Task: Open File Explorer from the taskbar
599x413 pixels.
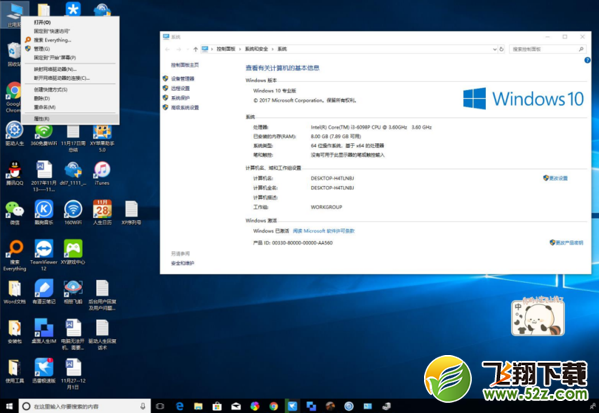Action: pyautogui.click(x=198, y=406)
